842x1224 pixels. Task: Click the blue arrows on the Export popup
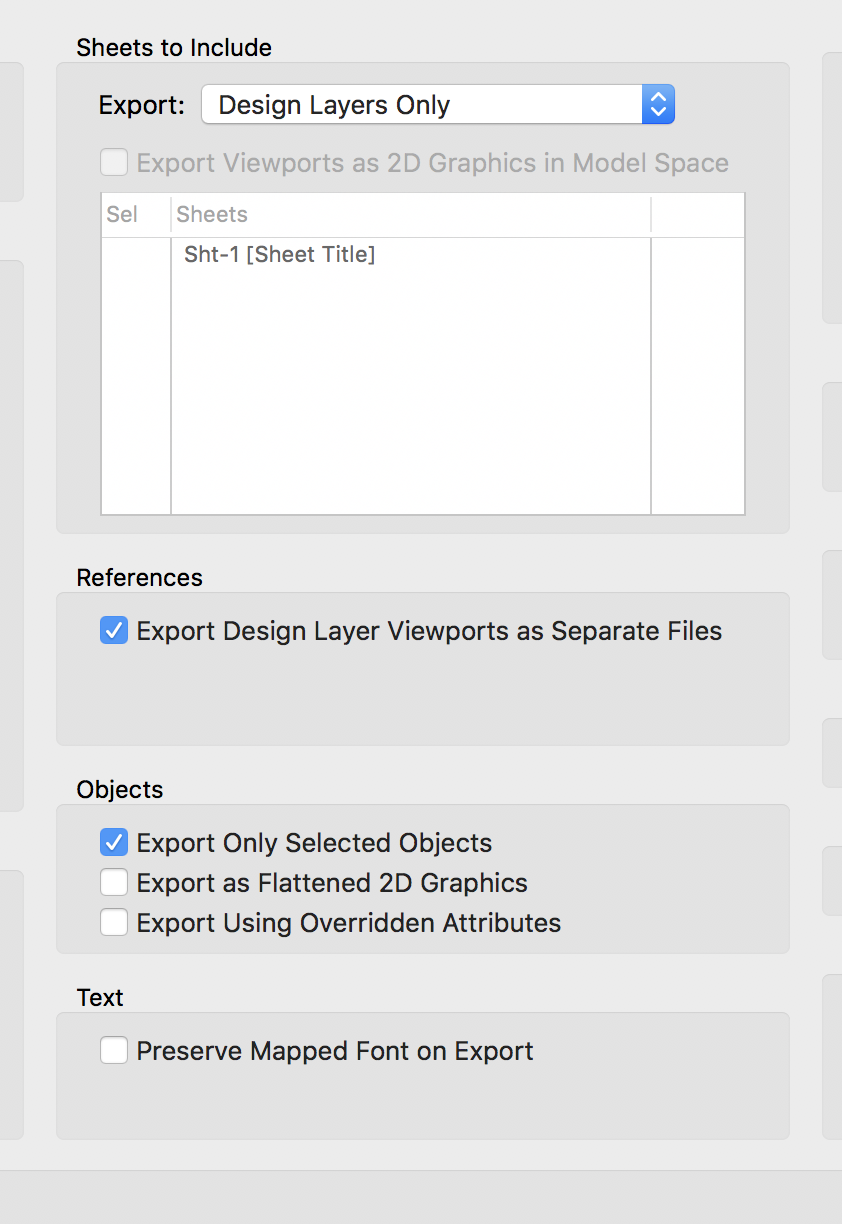[657, 105]
